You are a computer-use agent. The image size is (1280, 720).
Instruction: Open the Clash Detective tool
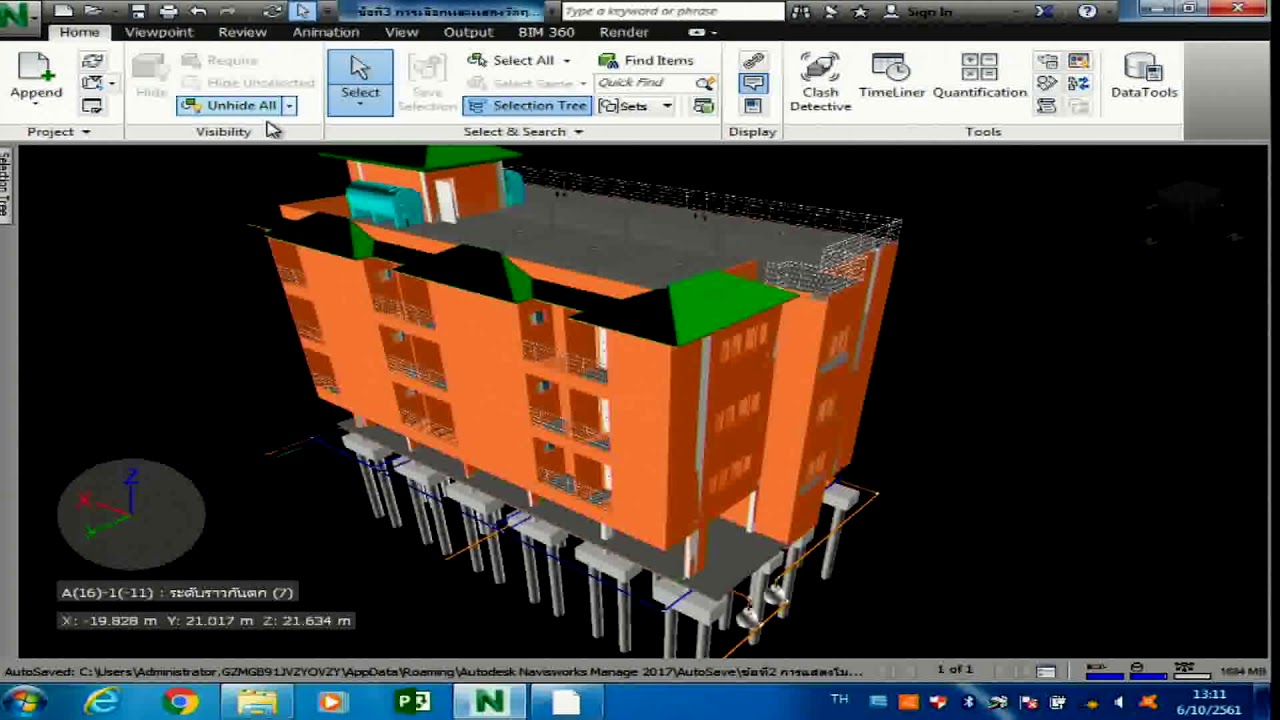[820, 82]
